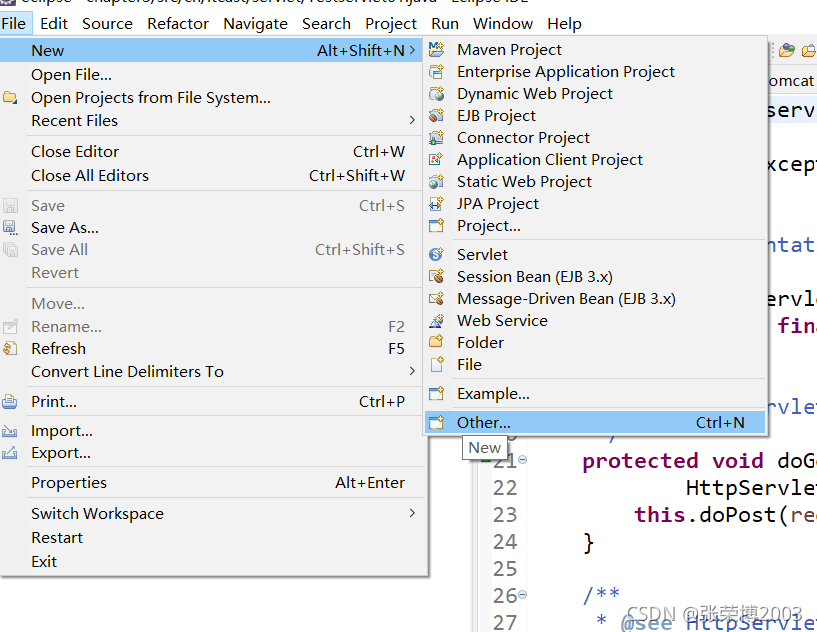Select Close All Editors entry

(x=211, y=176)
